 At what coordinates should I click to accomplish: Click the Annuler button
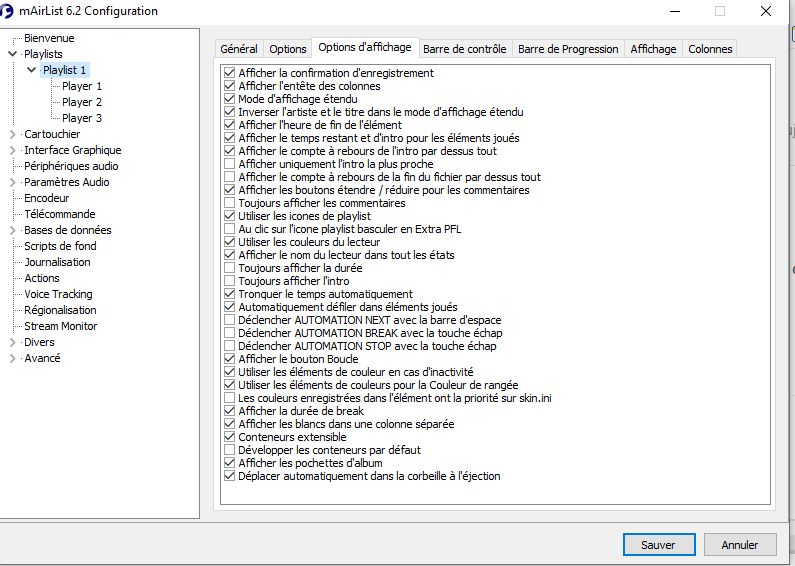click(740, 545)
